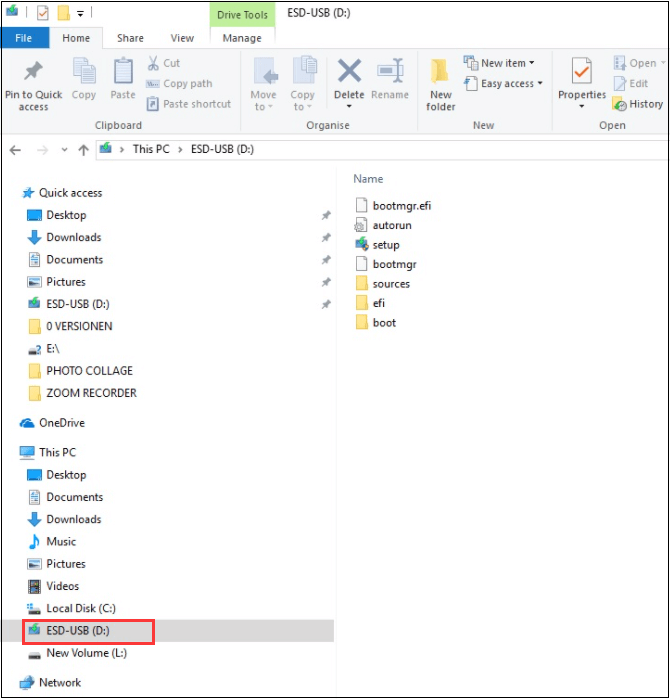Image resolution: width=670 pixels, height=699 pixels.
Task: Click OneDrive in navigation pane
Action: coord(52,423)
